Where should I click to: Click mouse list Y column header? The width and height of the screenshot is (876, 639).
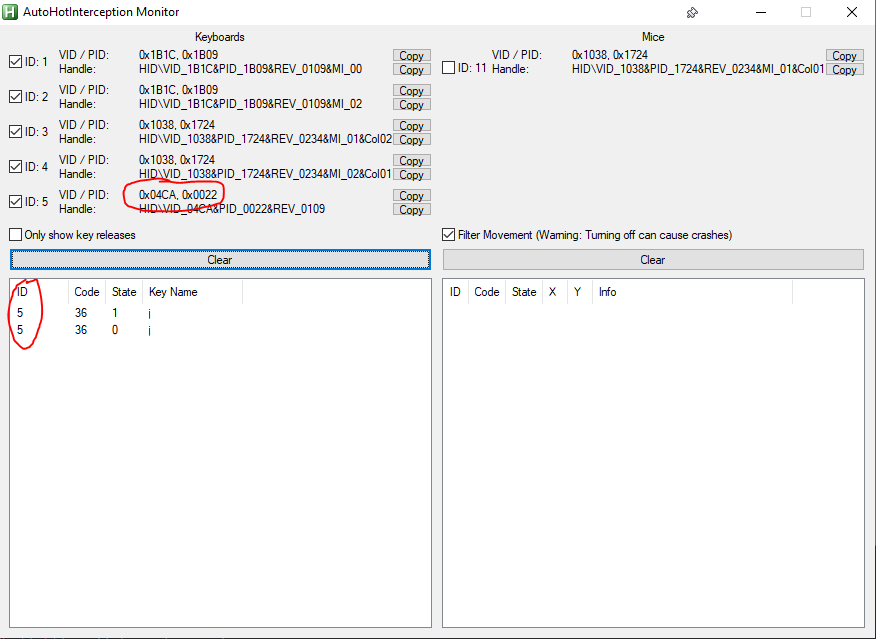[x=578, y=292]
